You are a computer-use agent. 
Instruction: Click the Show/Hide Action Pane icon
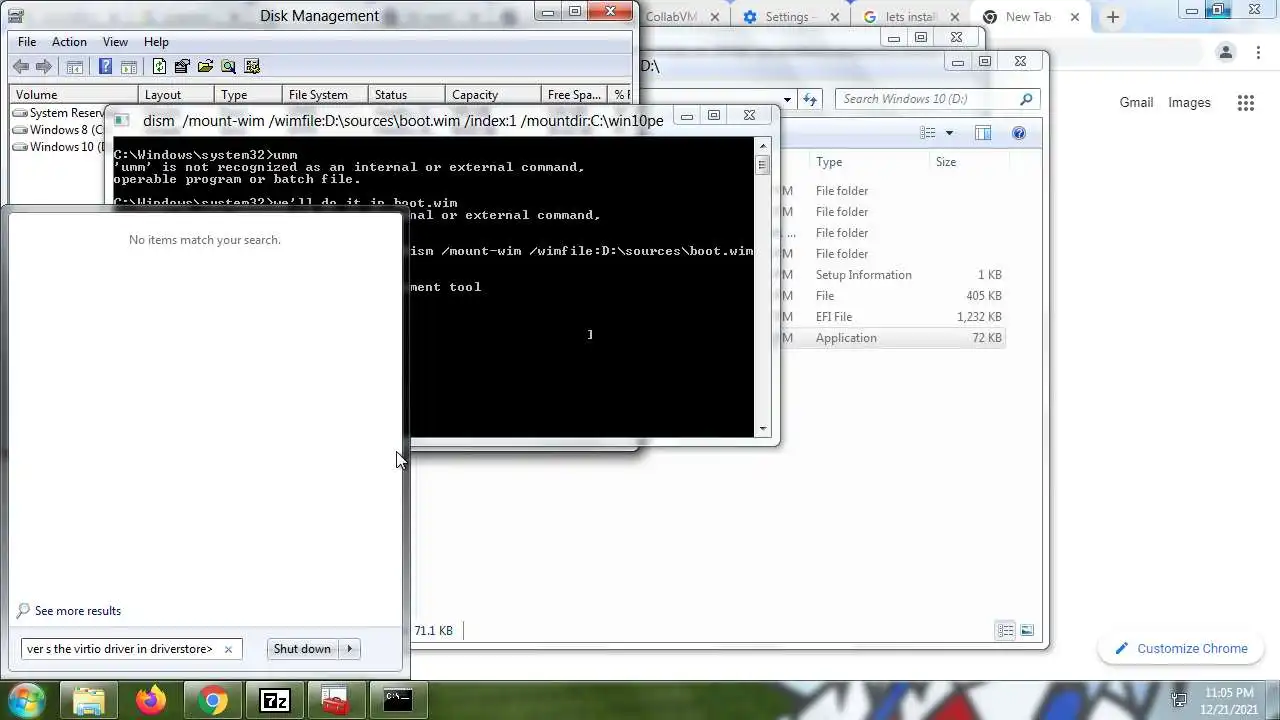pos(129,66)
